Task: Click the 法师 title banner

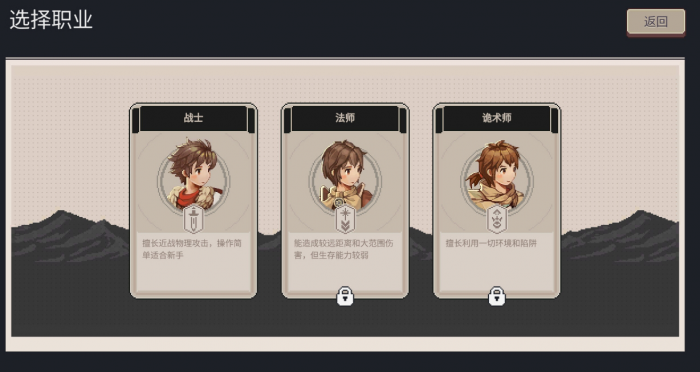Action: [345, 118]
